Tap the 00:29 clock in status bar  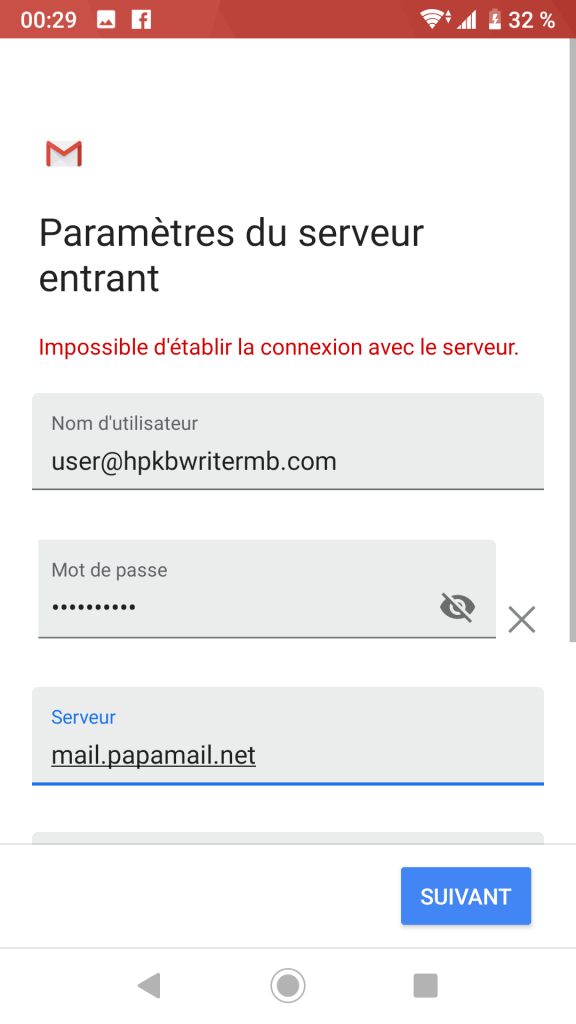tap(48, 20)
